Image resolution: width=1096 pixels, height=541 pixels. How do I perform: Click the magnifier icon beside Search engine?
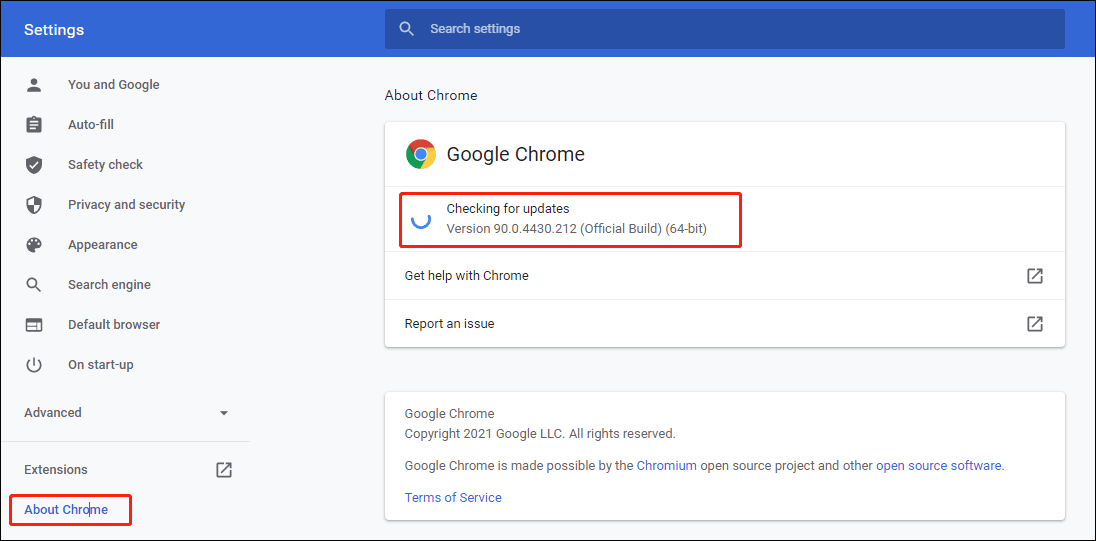(x=34, y=284)
